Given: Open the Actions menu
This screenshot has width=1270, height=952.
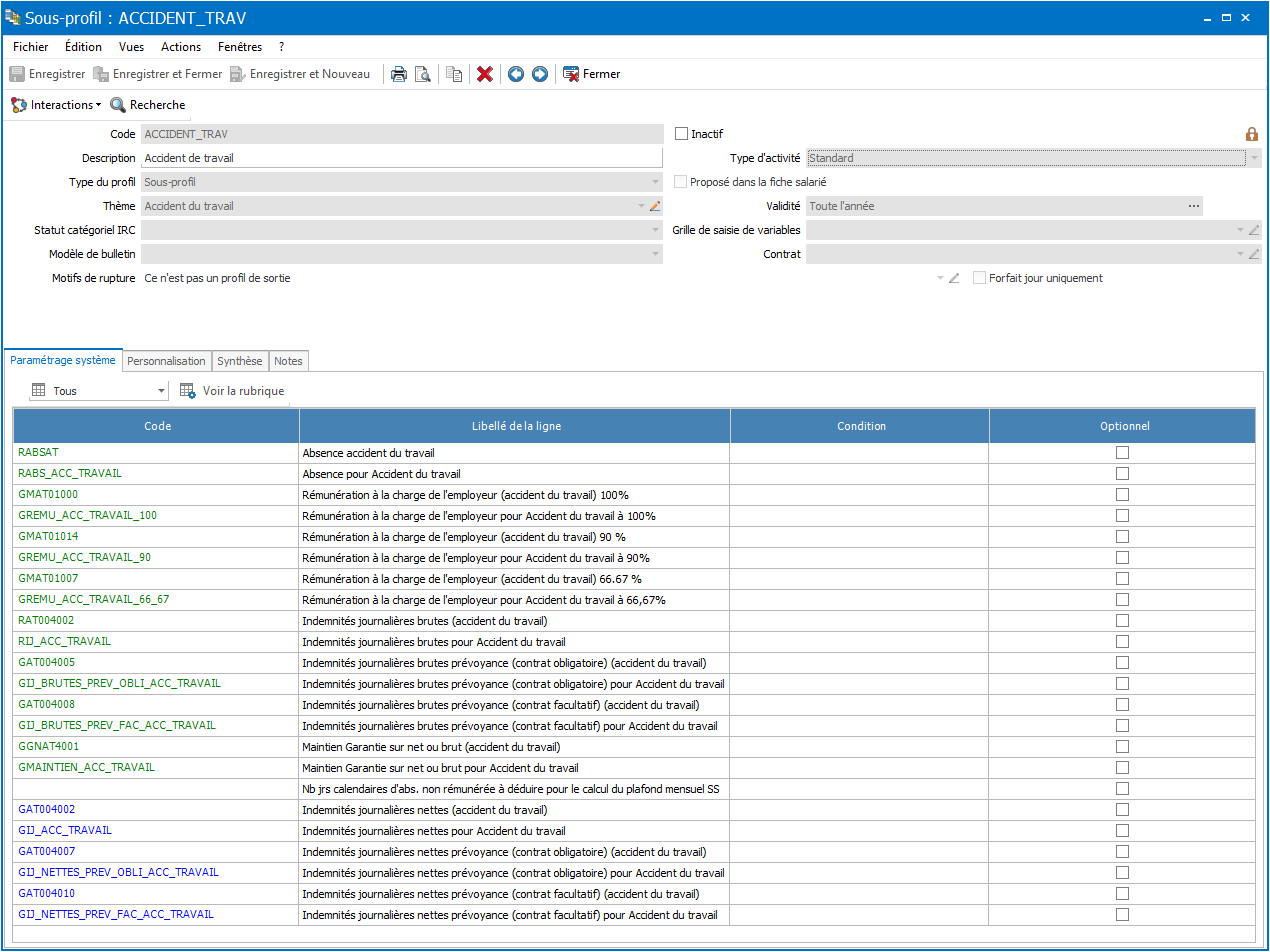Looking at the screenshot, I should (181, 47).
